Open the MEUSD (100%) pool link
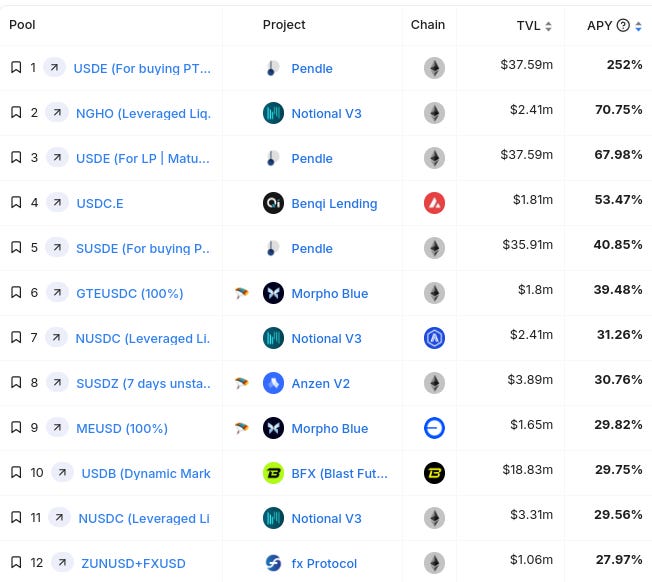This screenshot has width=652, height=582. [x=122, y=429]
